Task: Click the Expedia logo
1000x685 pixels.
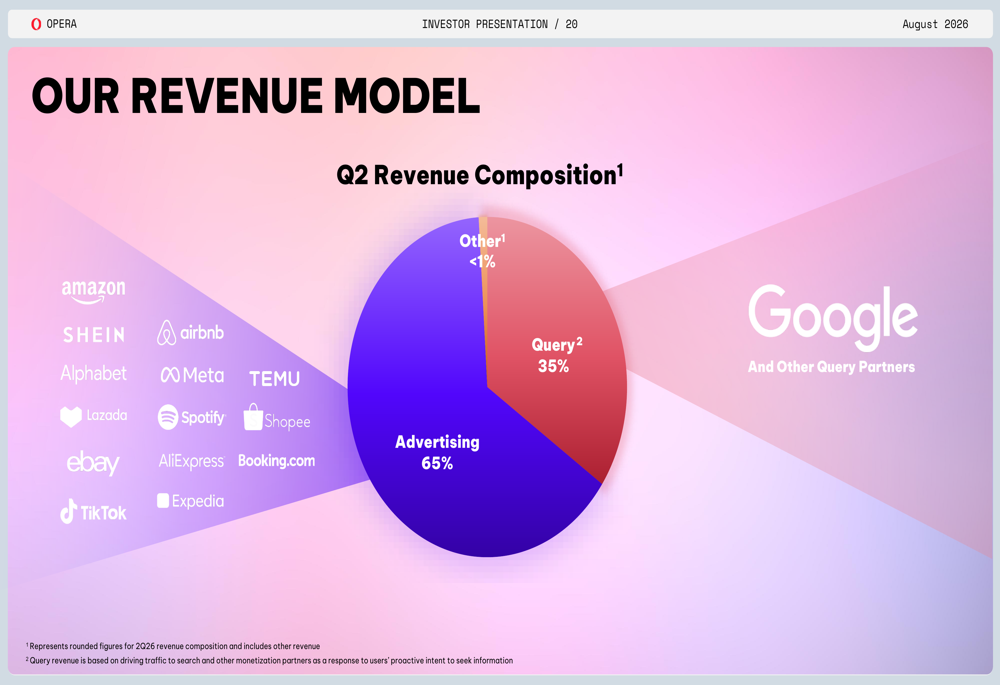Action: [191, 501]
